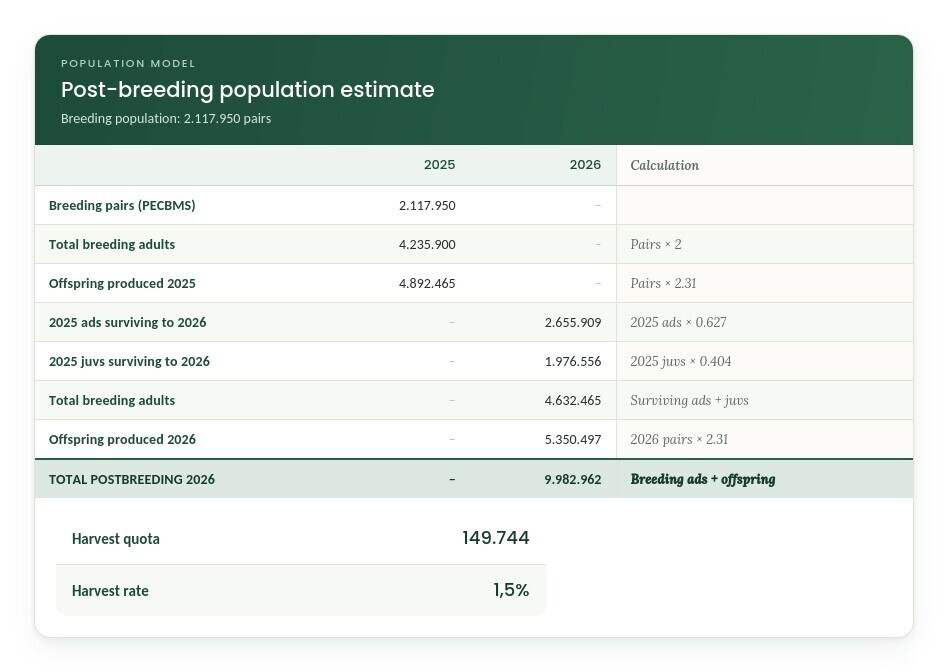This screenshot has height=672, width=950.
Task: Click the 2026 column header
Action: coord(585,165)
